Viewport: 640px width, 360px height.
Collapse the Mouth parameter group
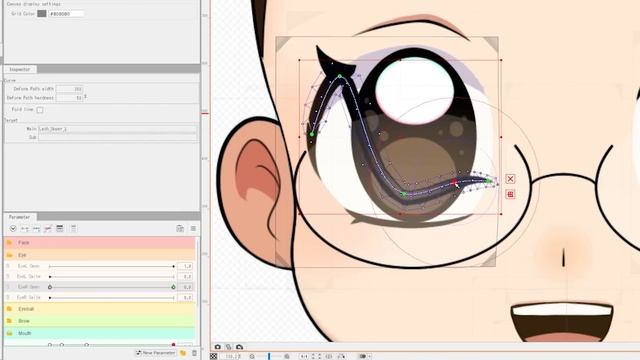tap(9, 333)
